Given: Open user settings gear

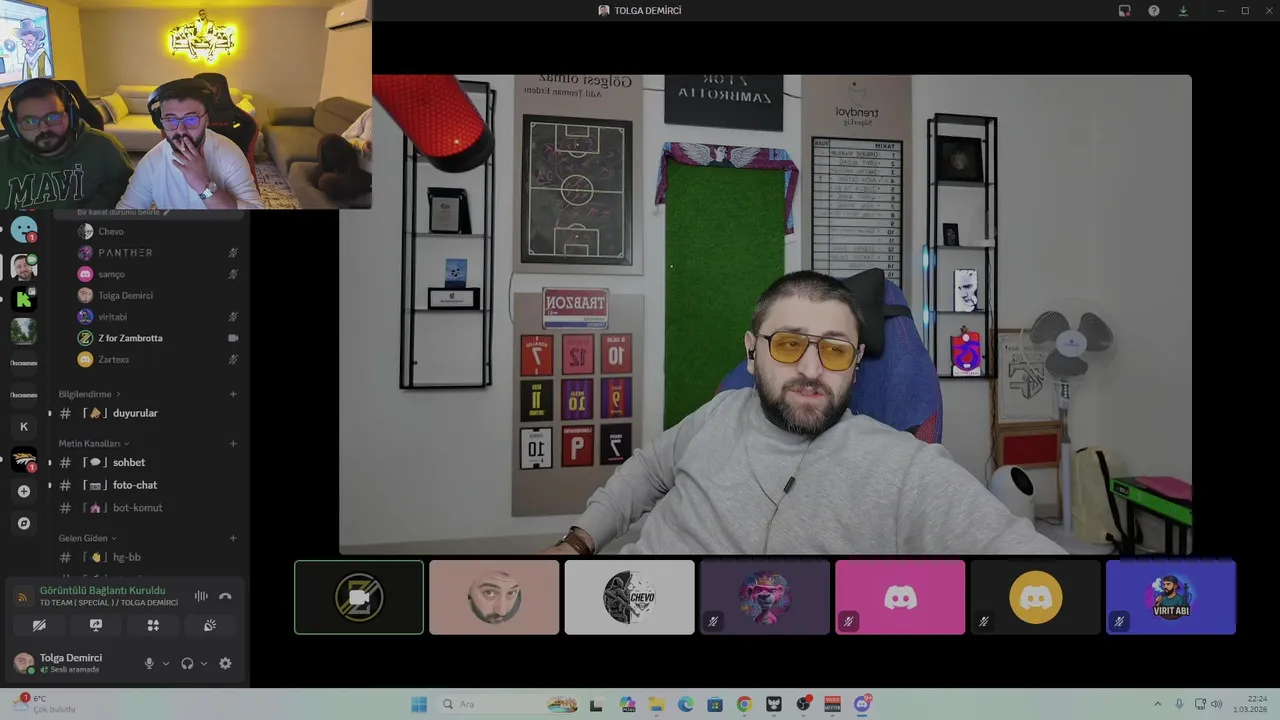Looking at the screenshot, I should 225,663.
